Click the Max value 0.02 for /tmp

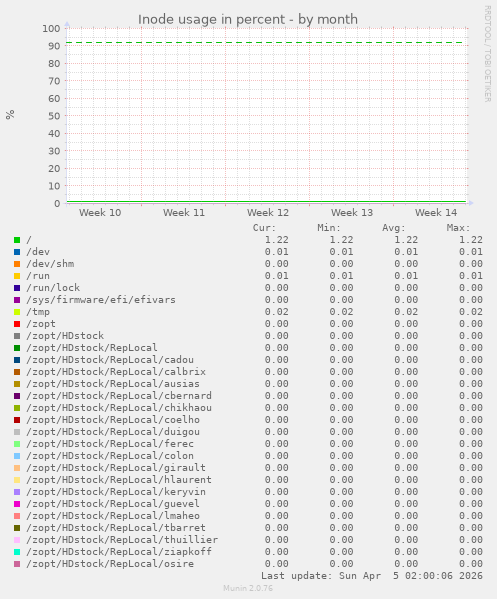pos(471,312)
